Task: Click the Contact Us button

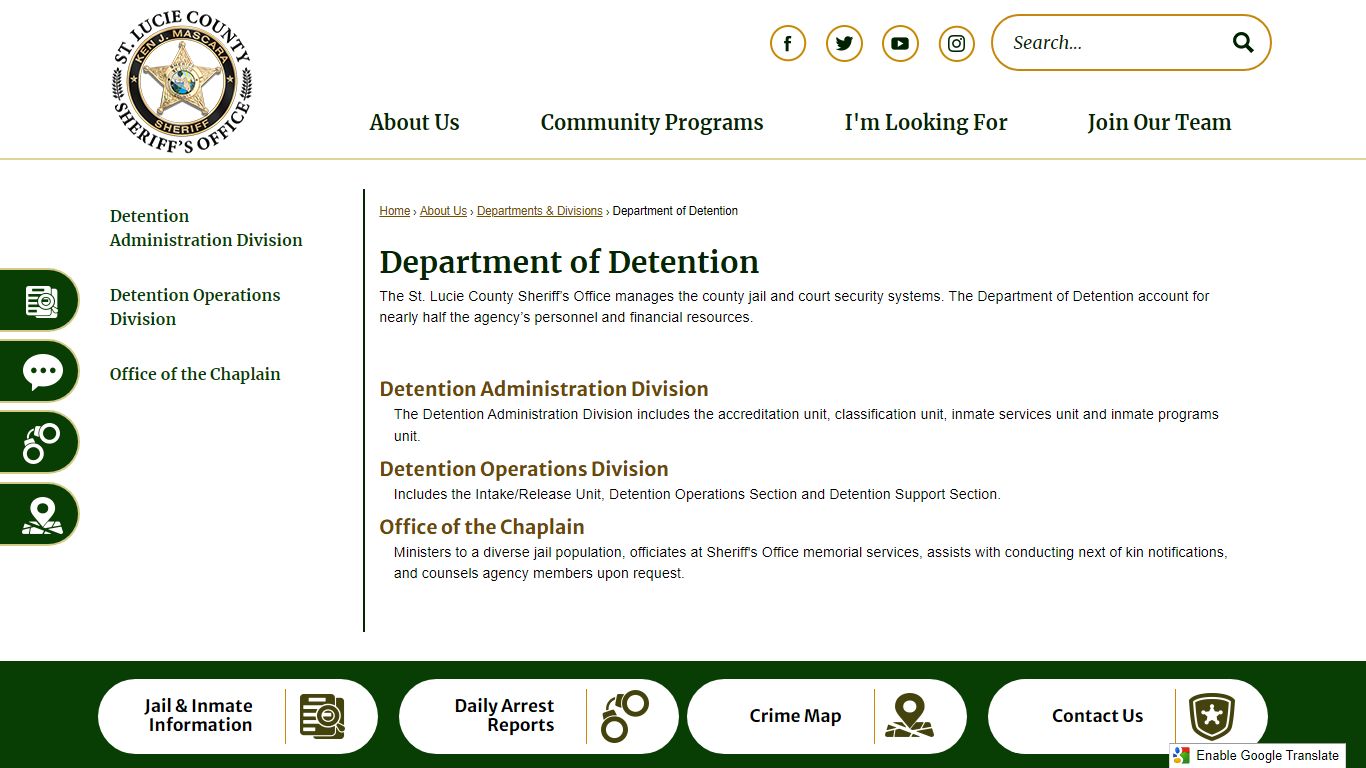Action: pyautogui.click(x=1128, y=716)
